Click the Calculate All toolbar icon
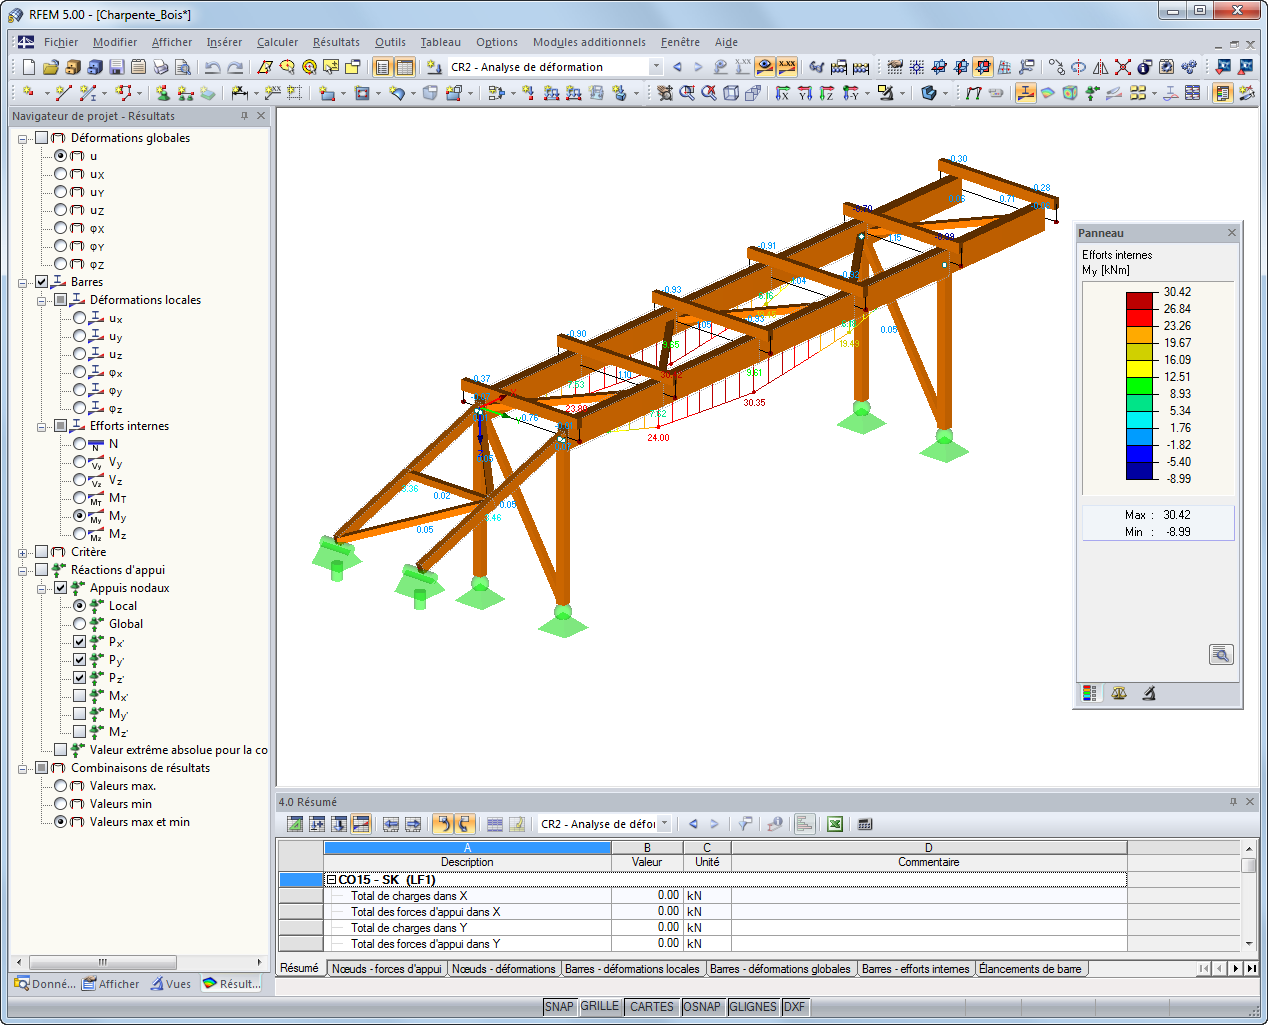 point(861,67)
